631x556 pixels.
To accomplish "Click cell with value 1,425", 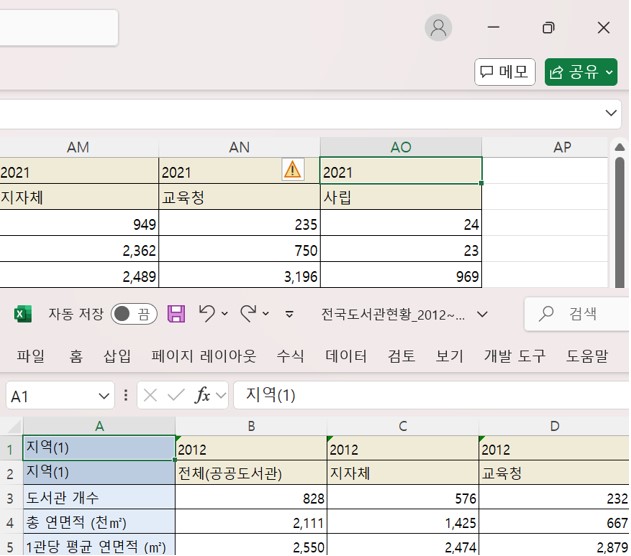I will pos(403,522).
